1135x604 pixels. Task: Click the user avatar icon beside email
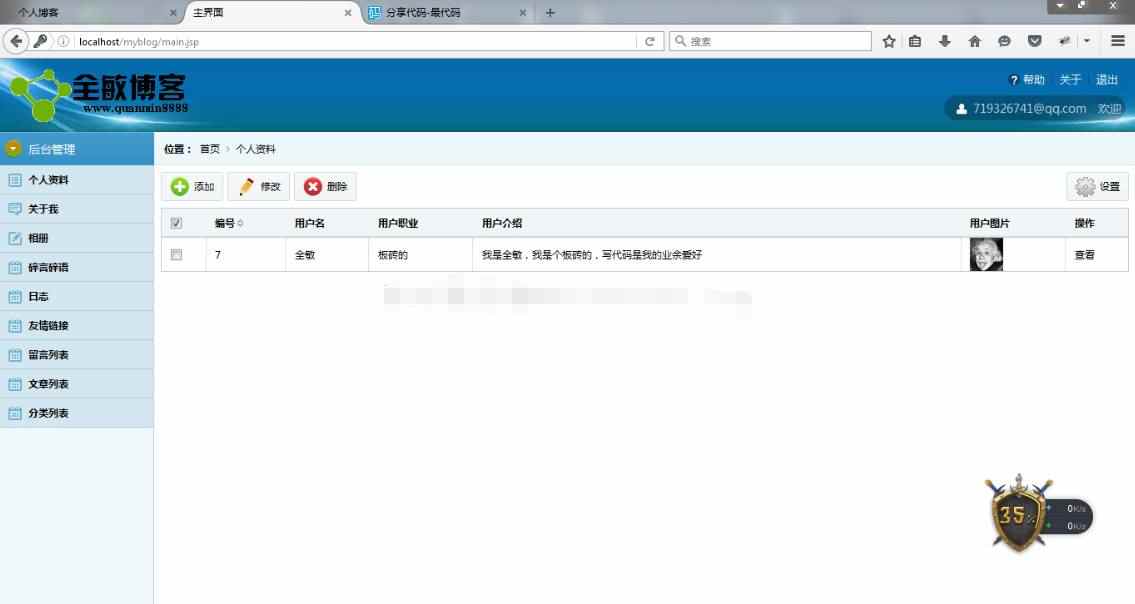click(961, 109)
